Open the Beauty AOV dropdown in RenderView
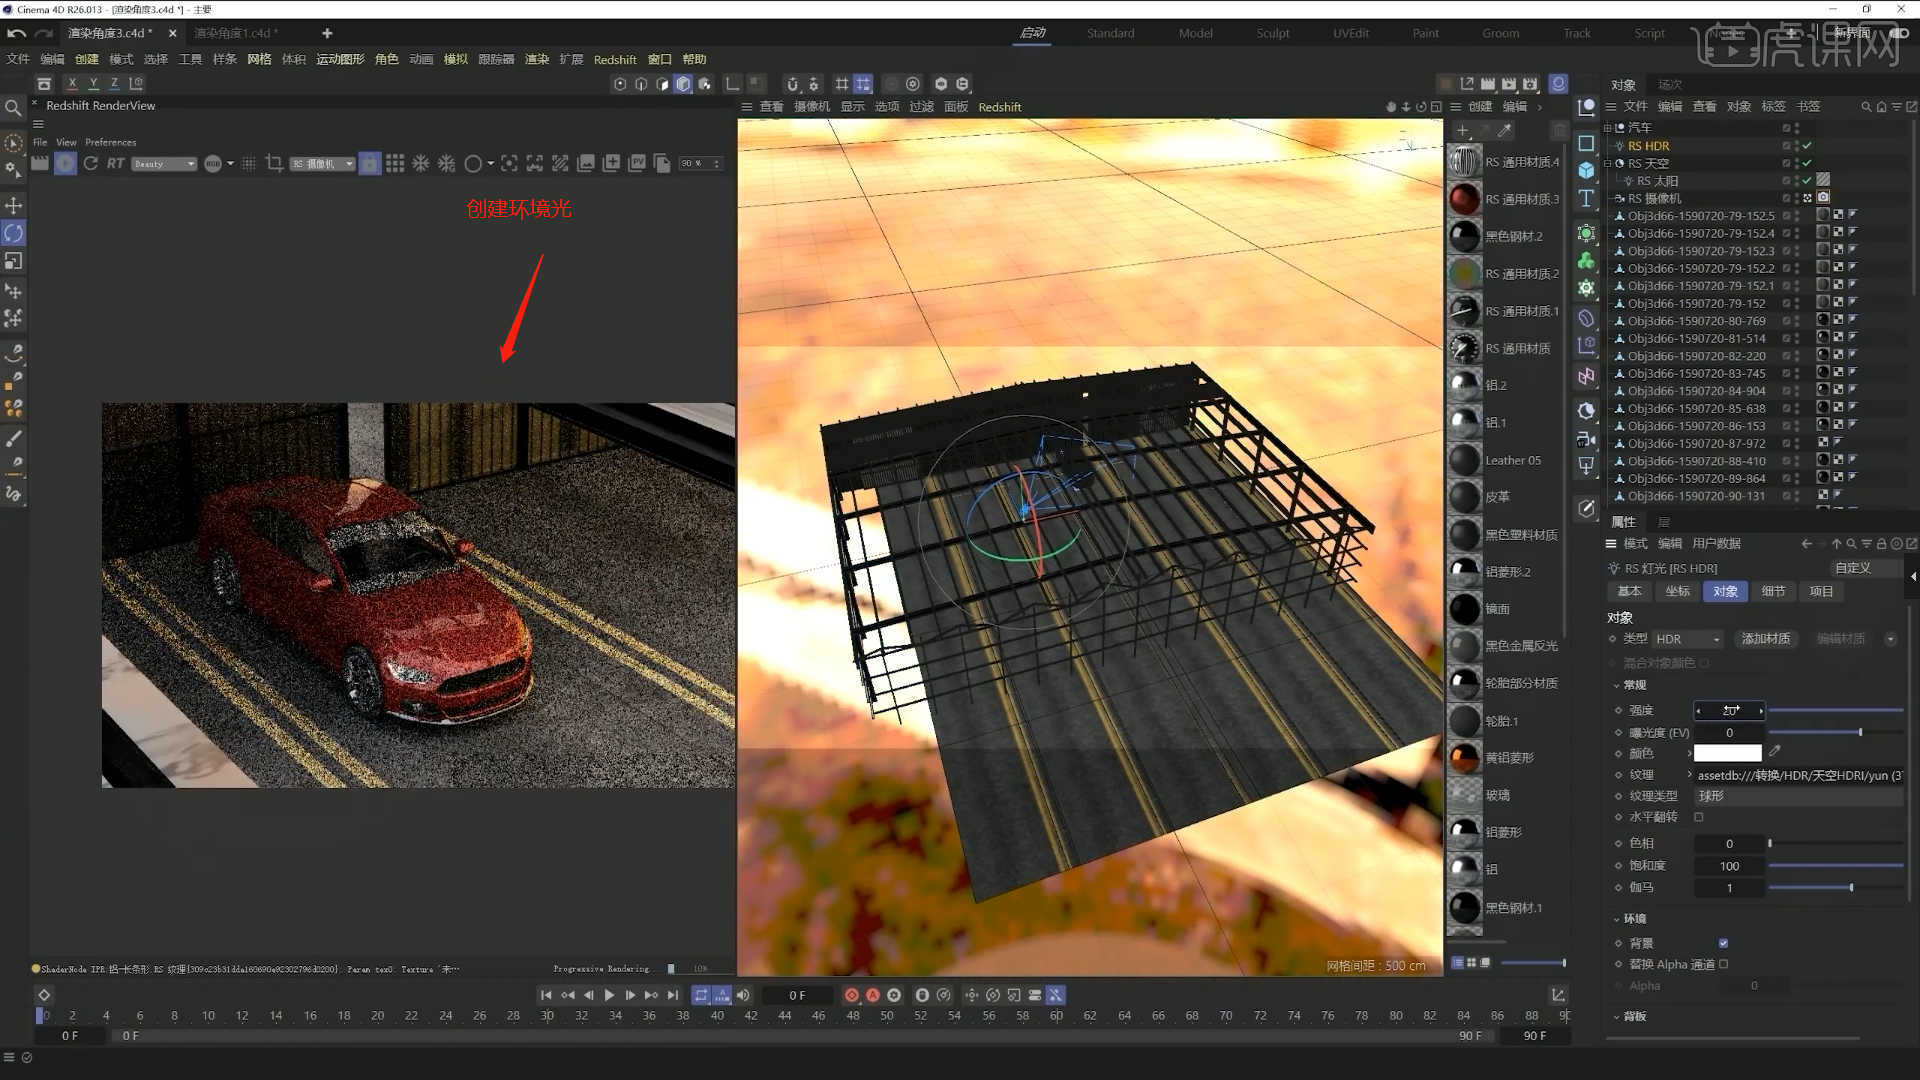Image resolution: width=1920 pixels, height=1080 pixels. [164, 163]
